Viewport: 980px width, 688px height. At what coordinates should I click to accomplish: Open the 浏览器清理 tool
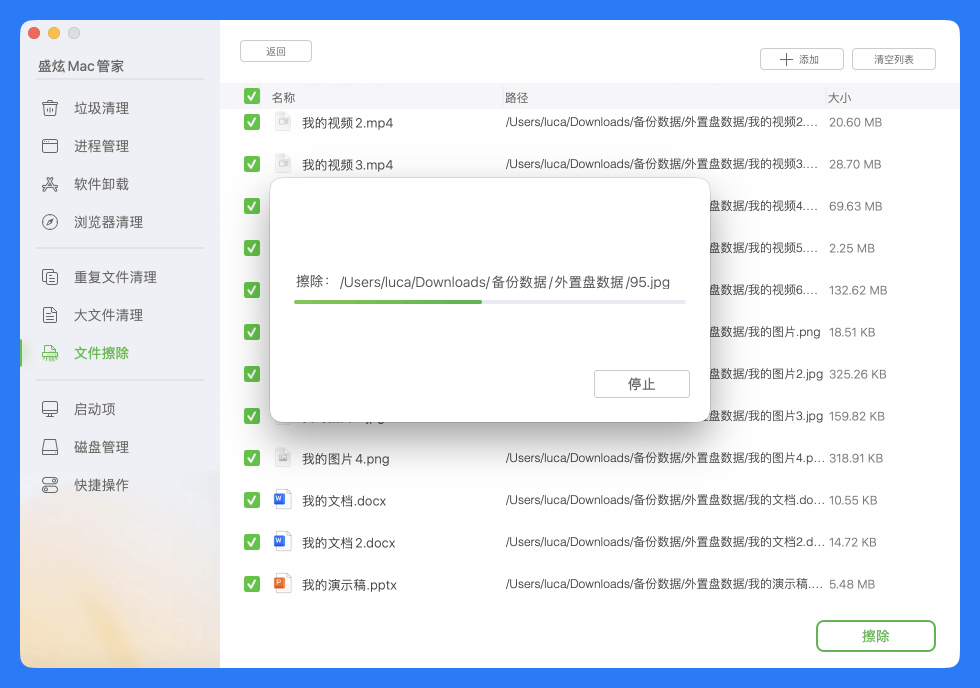(49, 222)
